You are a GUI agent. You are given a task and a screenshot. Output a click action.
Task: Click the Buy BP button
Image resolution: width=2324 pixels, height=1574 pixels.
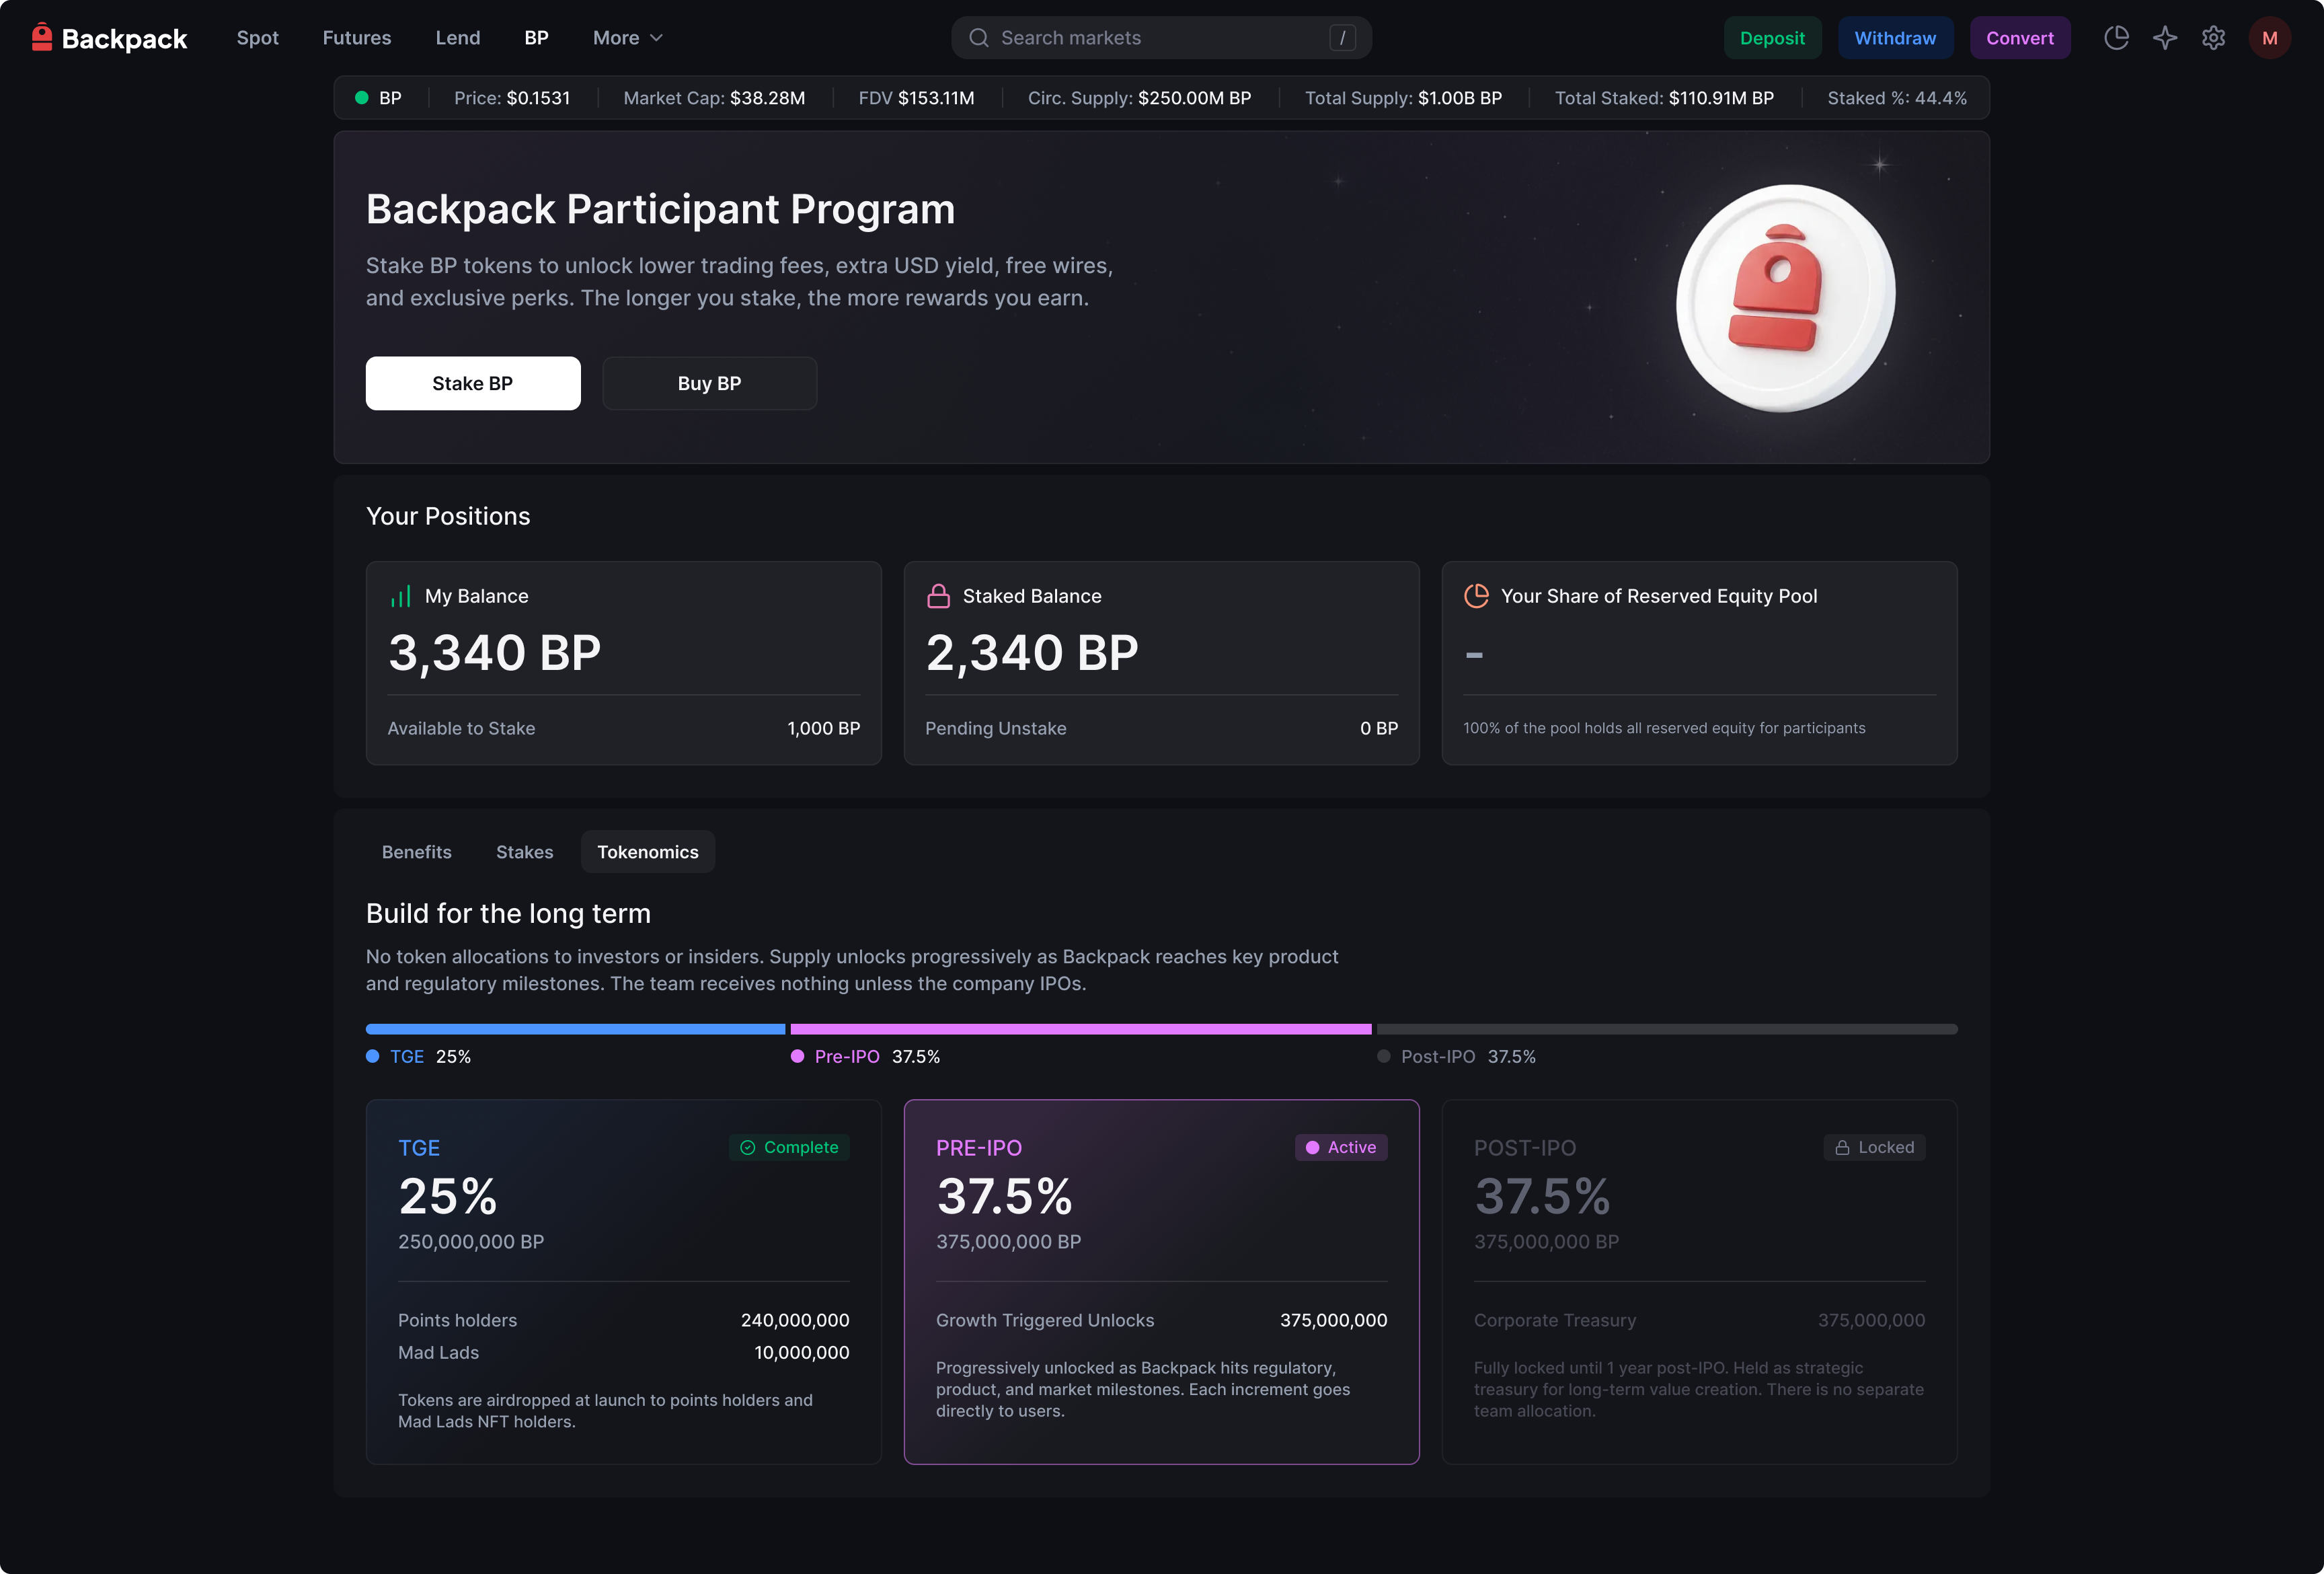710,383
